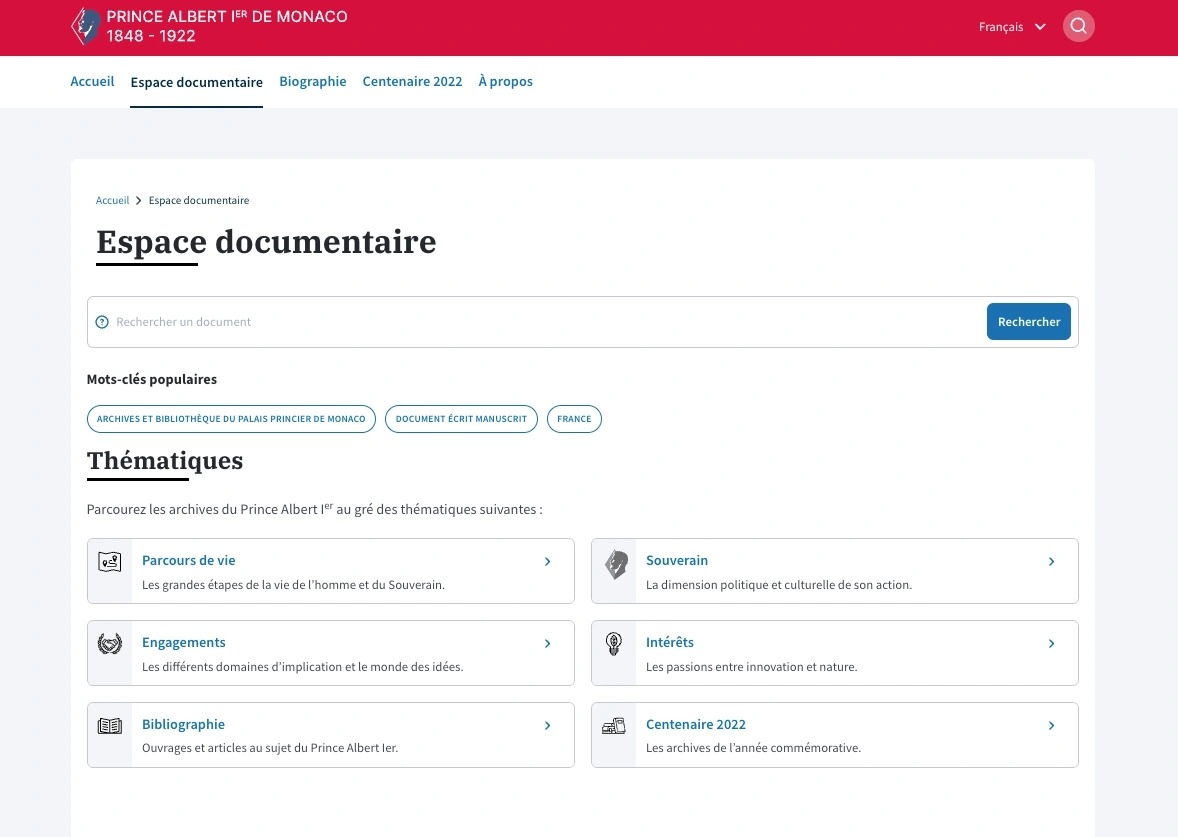The height and width of the screenshot is (837, 1178).
Task: Click the Accueil breadcrumb link
Action: (x=113, y=201)
